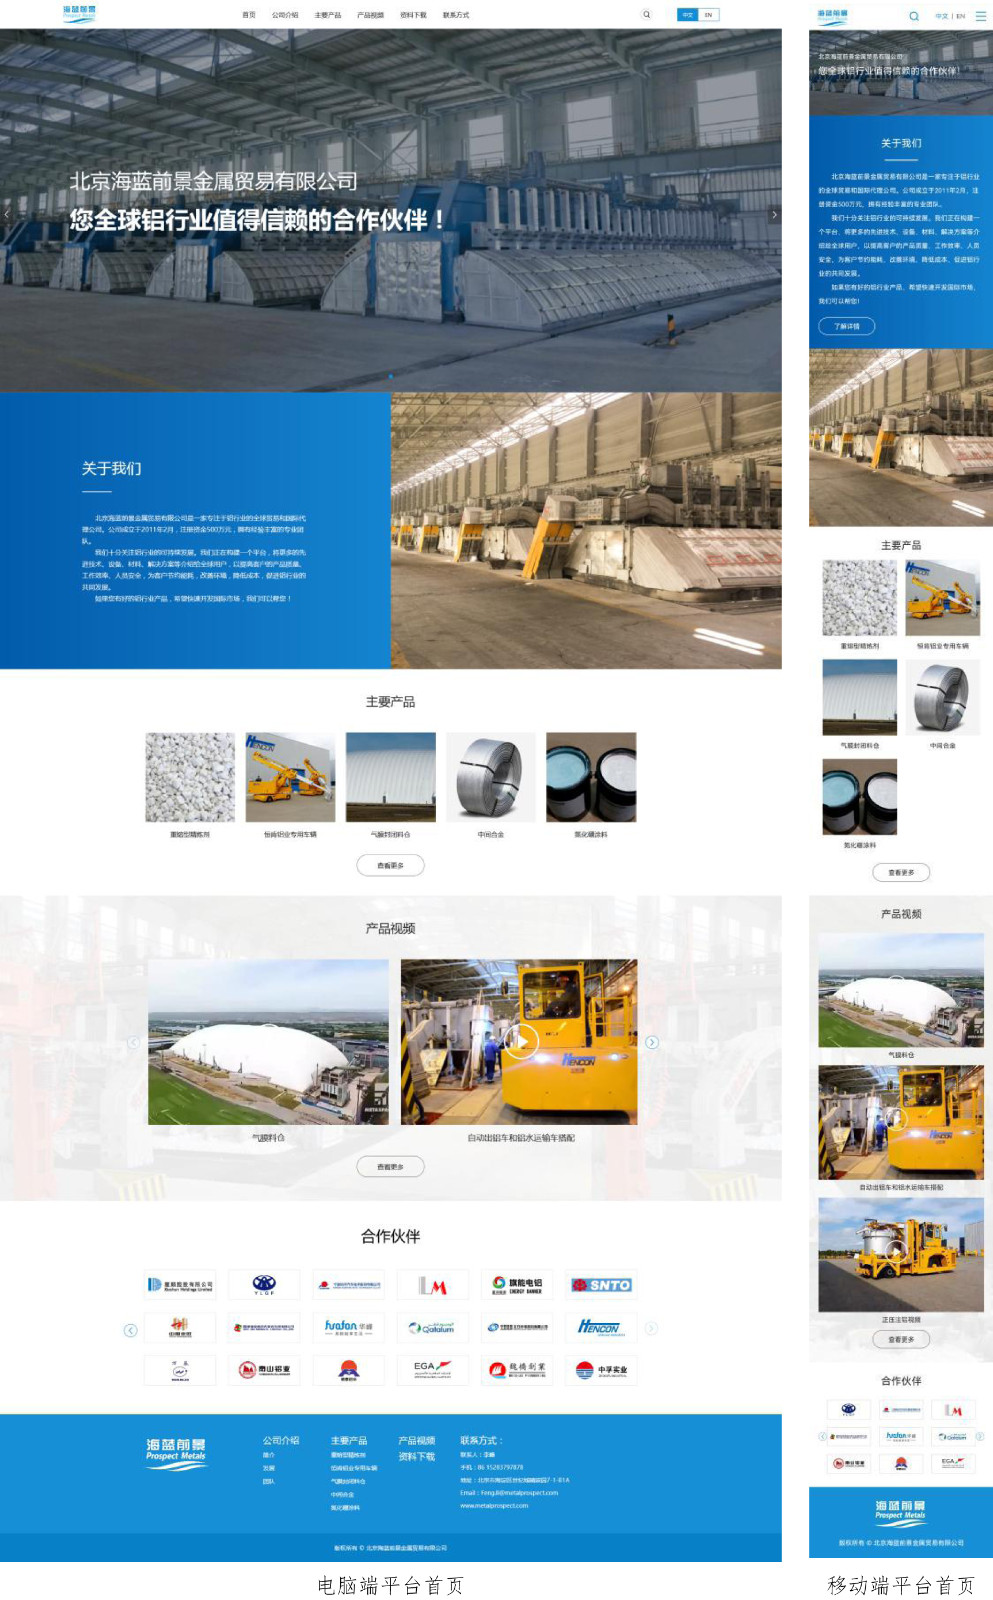This screenshot has height=1600, width=993.
Task: Open 资料下载 link in the footer
Action: point(416,1457)
